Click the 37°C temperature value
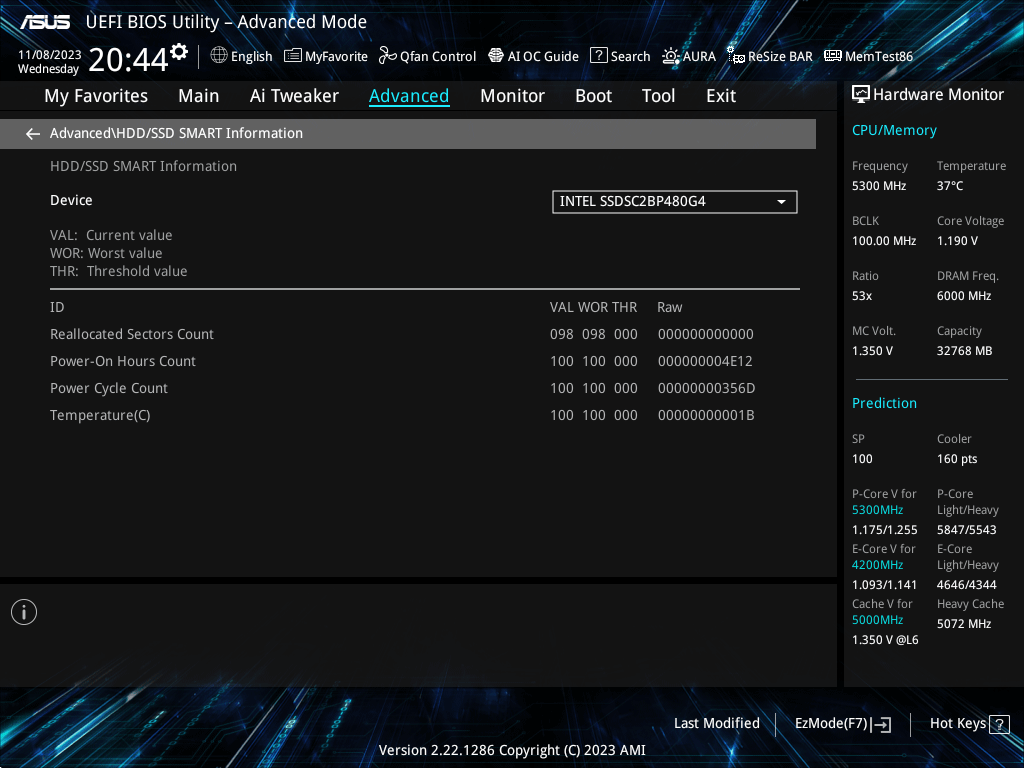The image size is (1024, 768). [950, 186]
